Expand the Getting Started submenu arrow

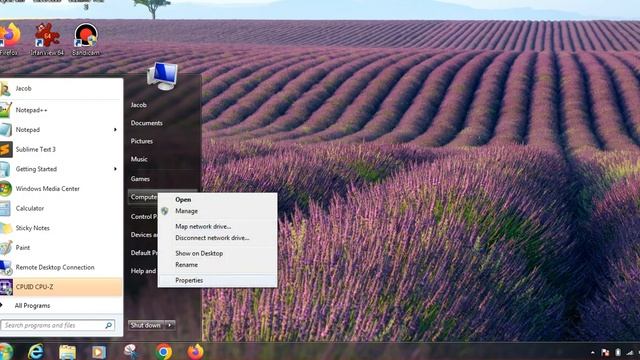pyautogui.click(x=115, y=169)
